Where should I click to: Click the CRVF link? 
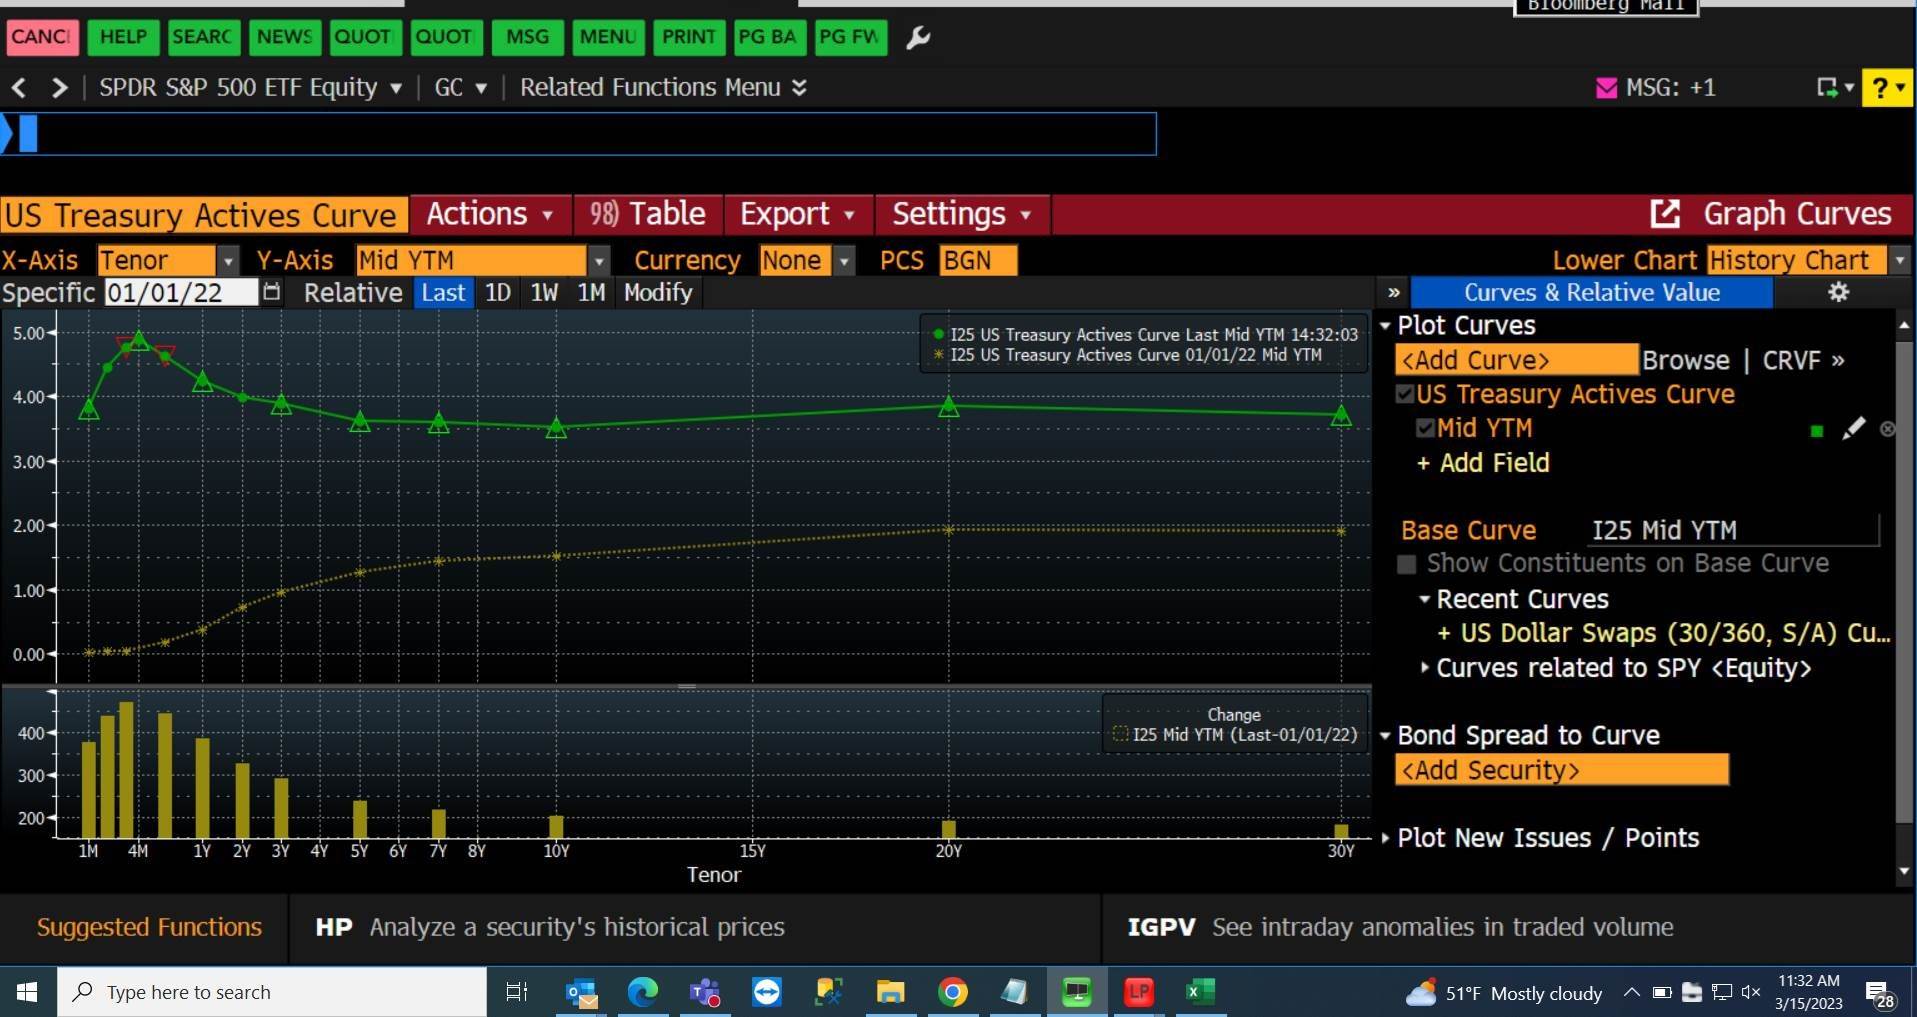1803,360
